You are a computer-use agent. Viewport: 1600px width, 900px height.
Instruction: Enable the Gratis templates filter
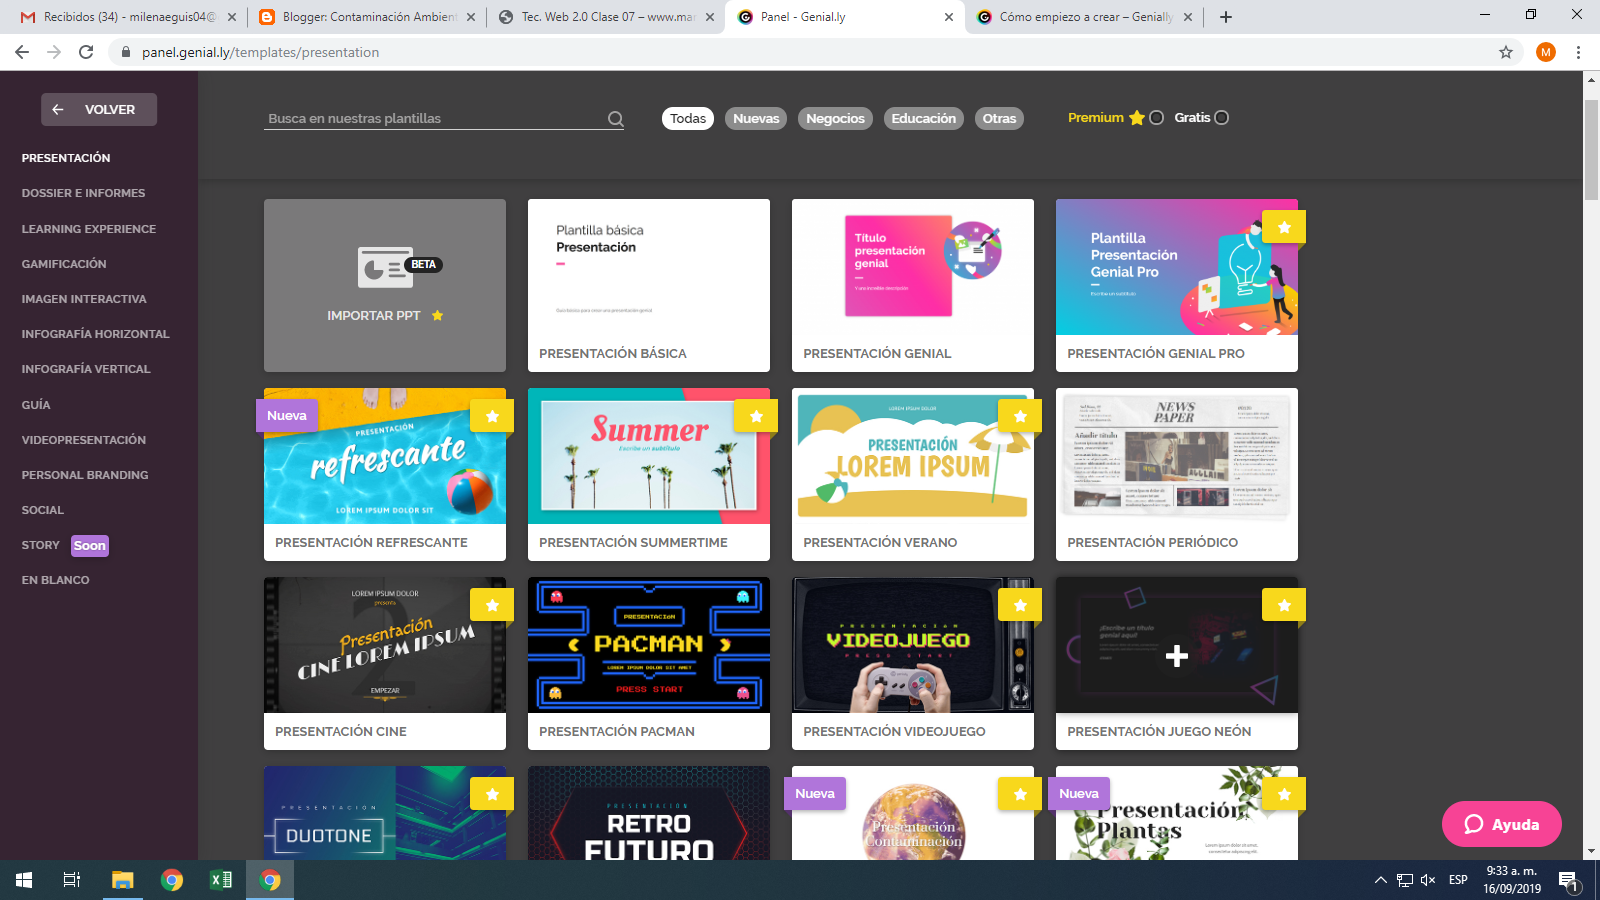[1222, 117]
